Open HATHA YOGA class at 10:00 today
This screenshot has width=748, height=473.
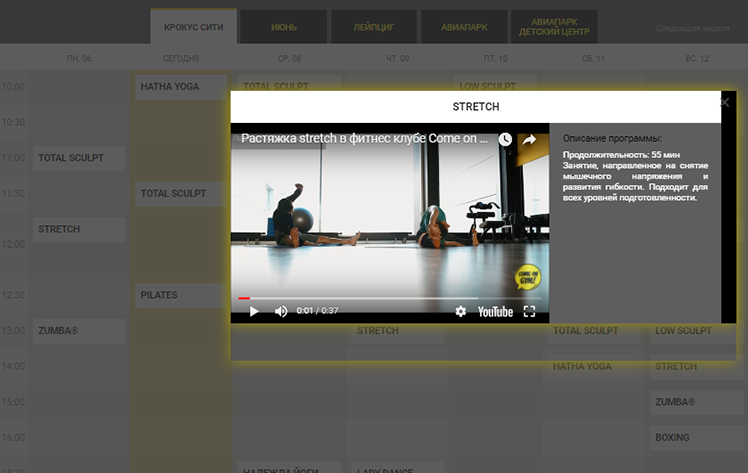coord(181,87)
